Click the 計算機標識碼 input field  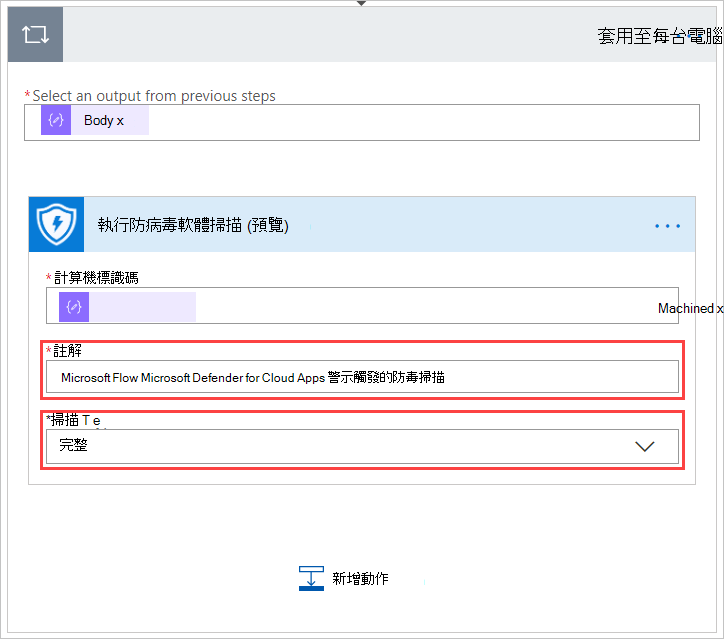click(x=362, y=306)
